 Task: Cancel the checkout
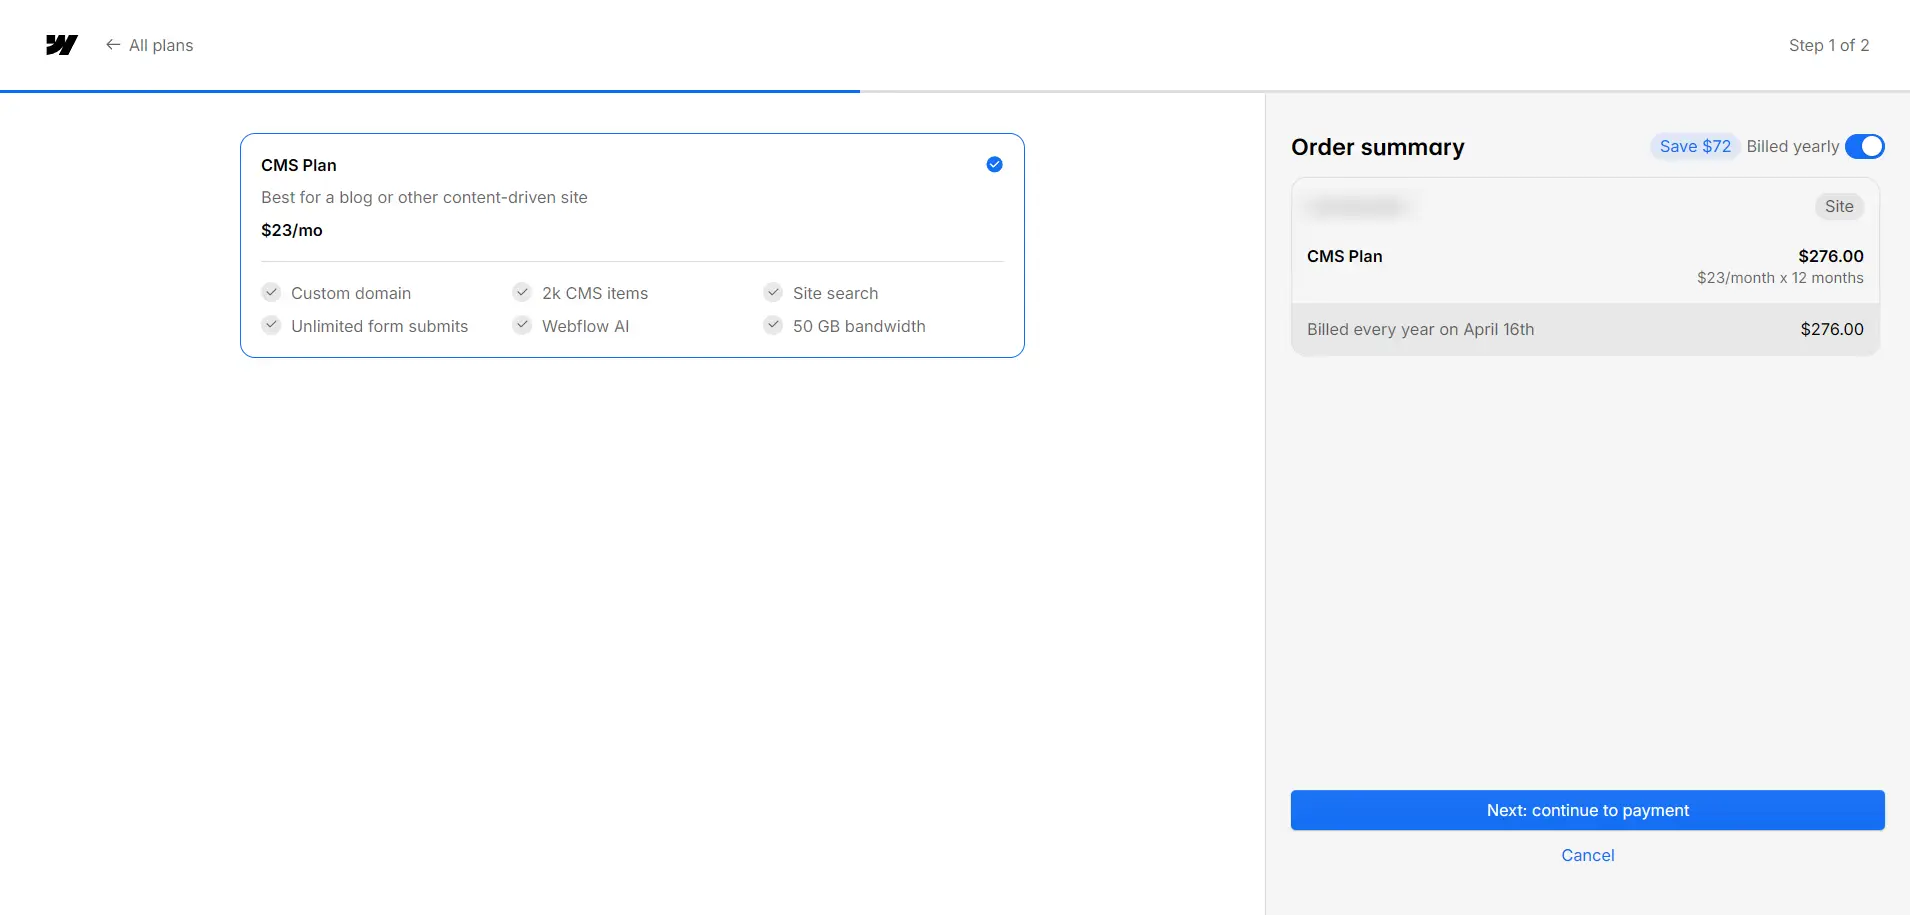pyautogui.click(x=1586, y=855)
